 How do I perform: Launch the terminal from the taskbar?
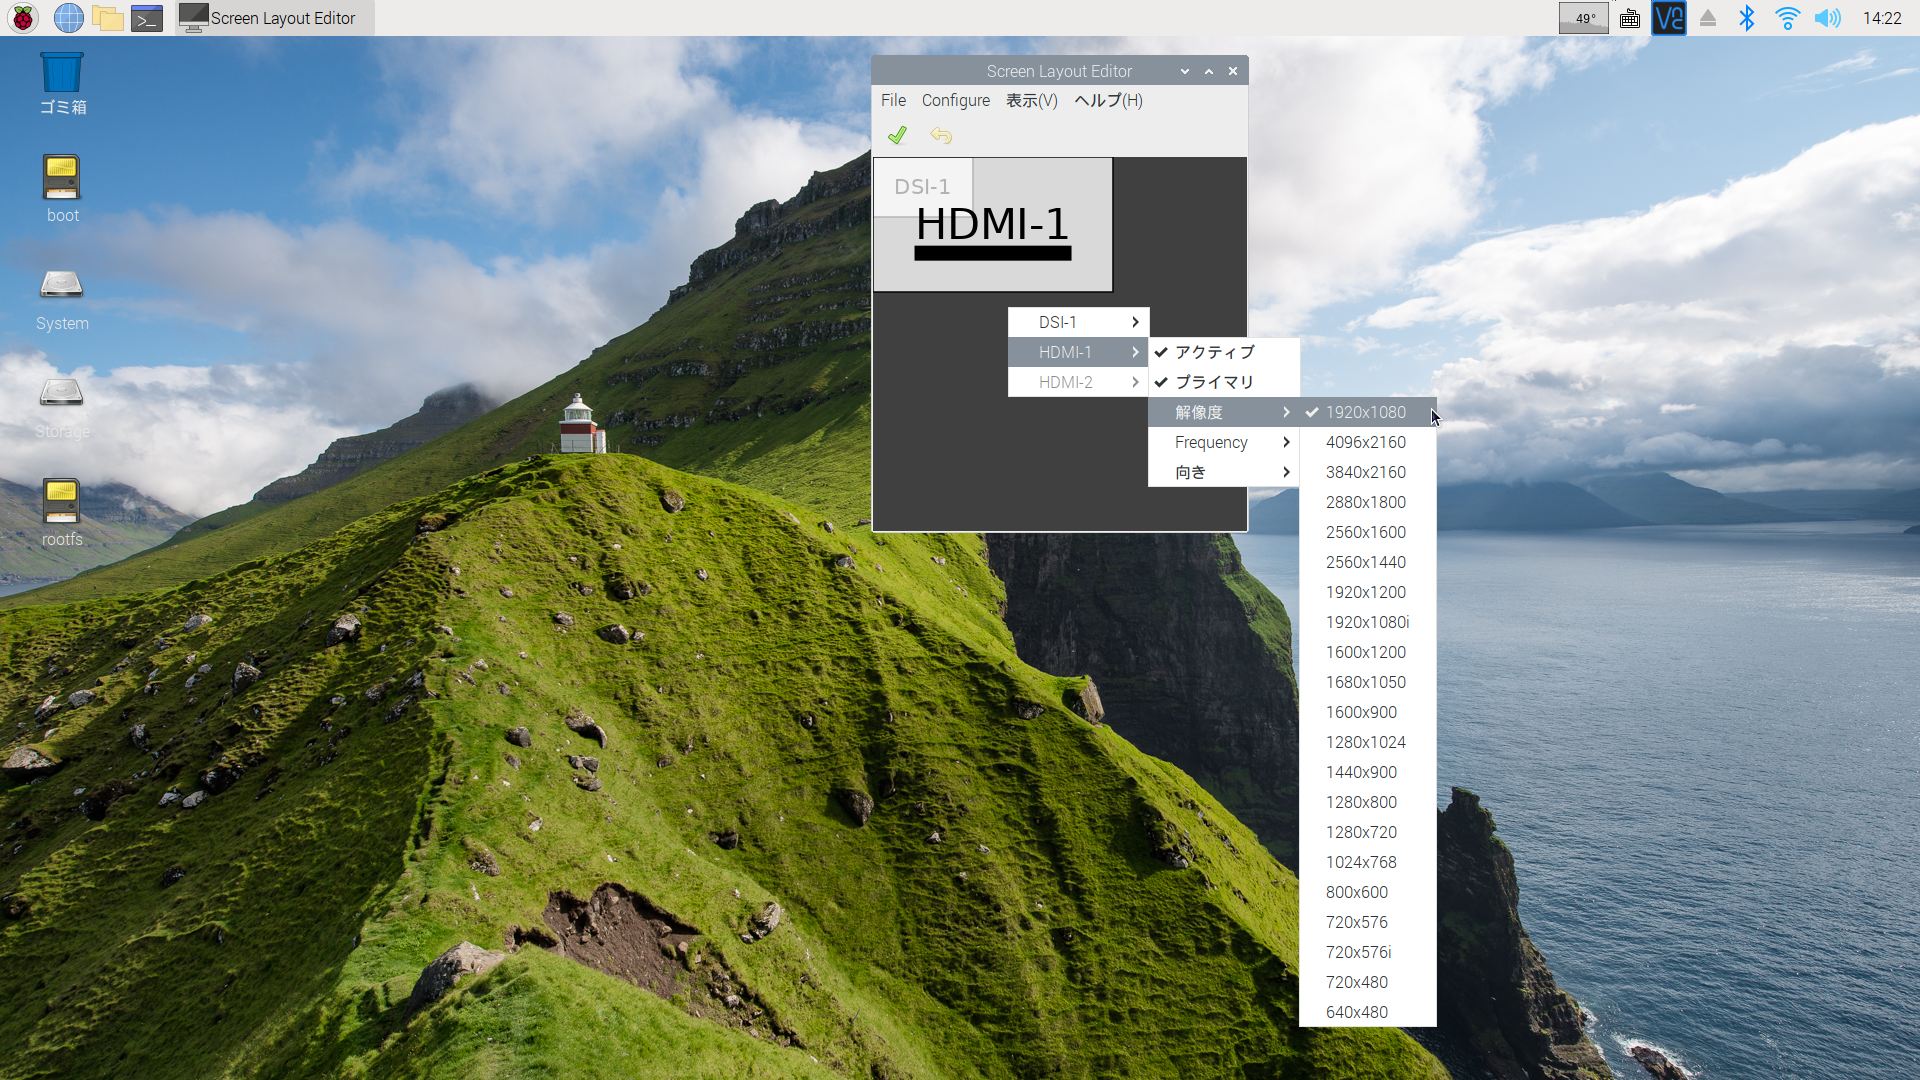pos(146,17)
